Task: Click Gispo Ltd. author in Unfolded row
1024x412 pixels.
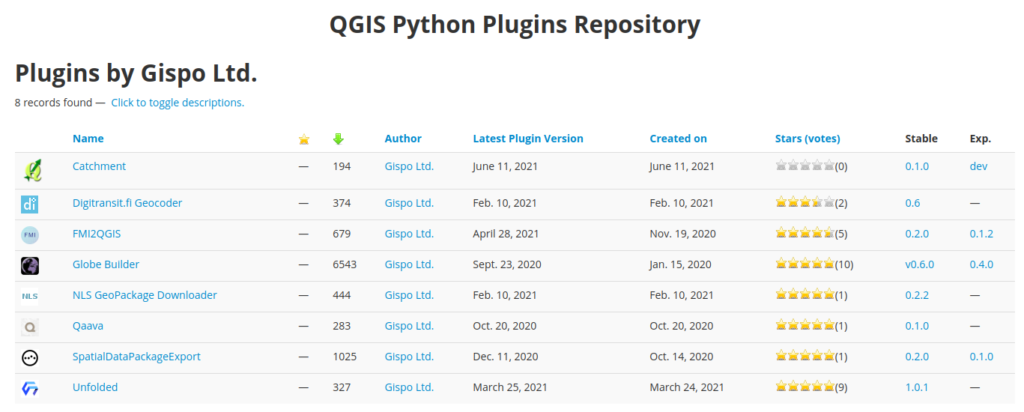Action: point(409,387)
